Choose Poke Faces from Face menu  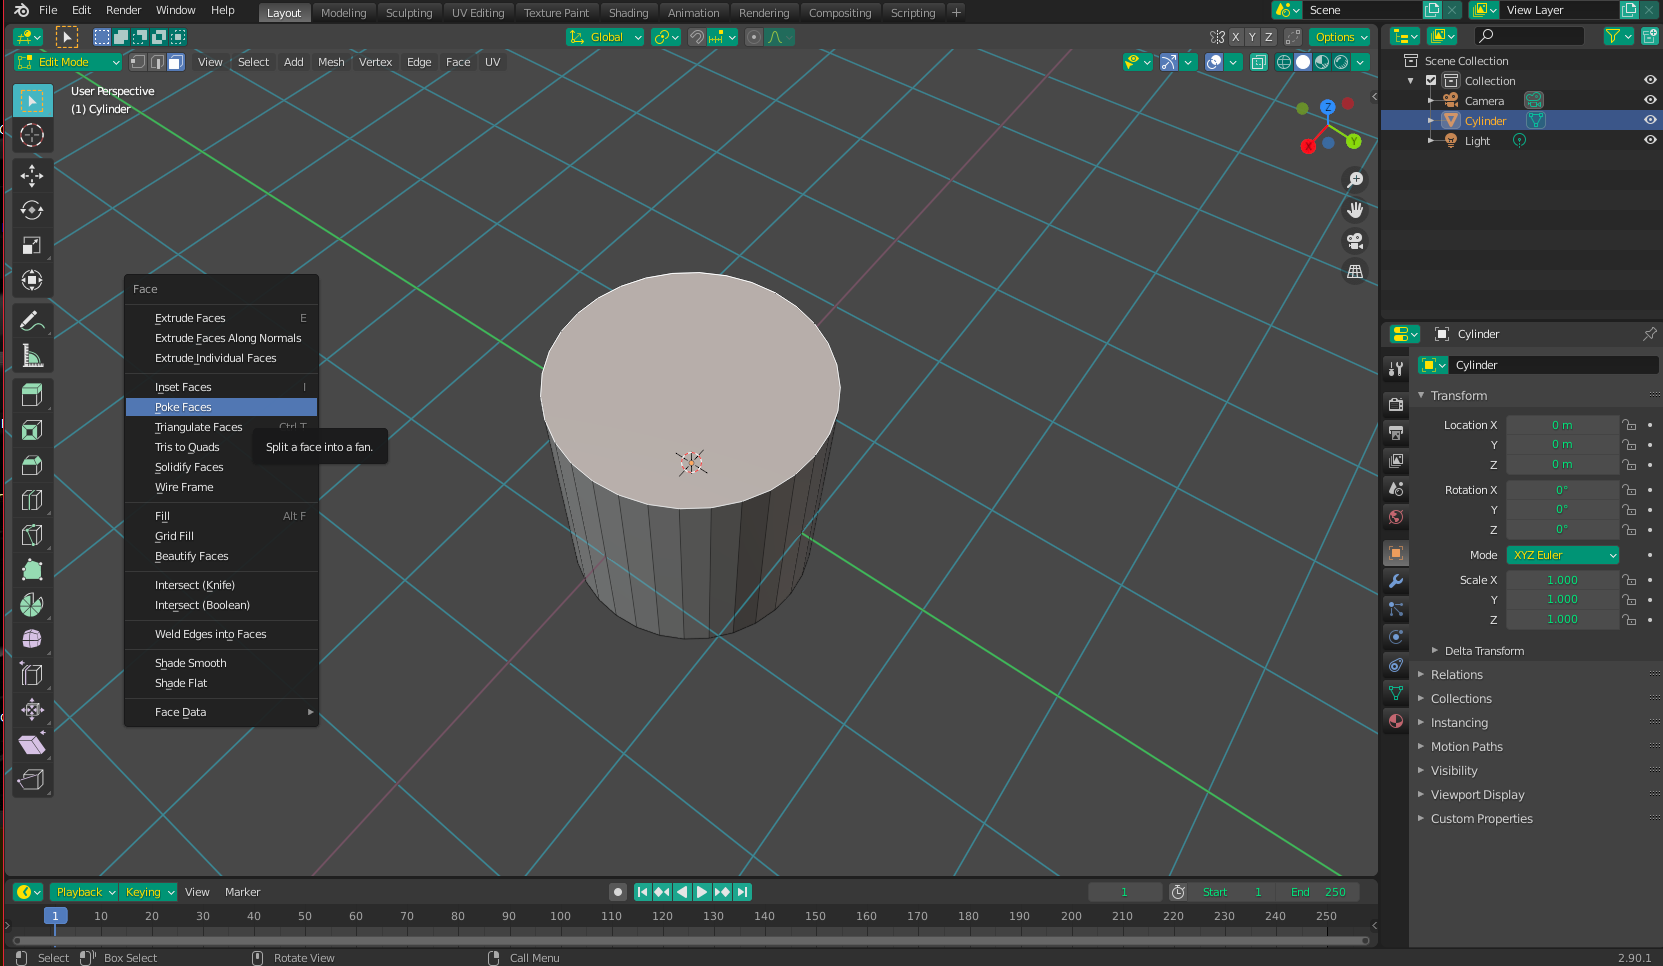(x=221, y=407)
